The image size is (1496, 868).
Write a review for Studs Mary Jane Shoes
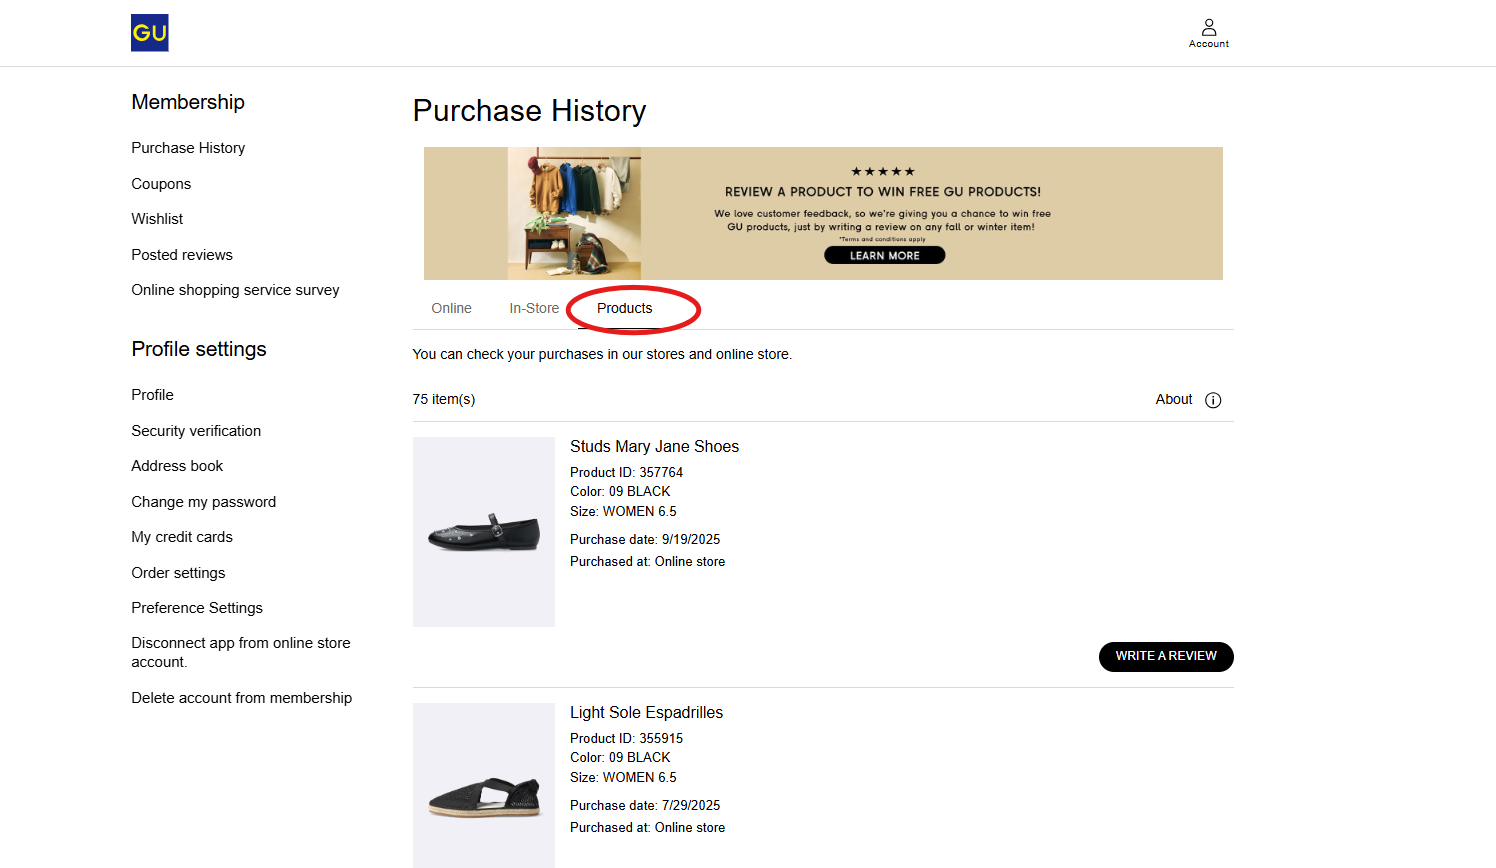click(x=1165, y=656)
